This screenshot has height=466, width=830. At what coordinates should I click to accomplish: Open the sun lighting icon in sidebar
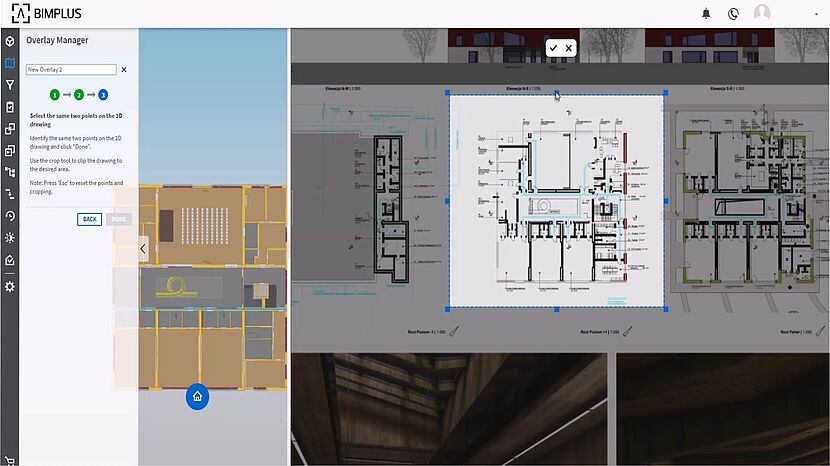coord(9,238)
